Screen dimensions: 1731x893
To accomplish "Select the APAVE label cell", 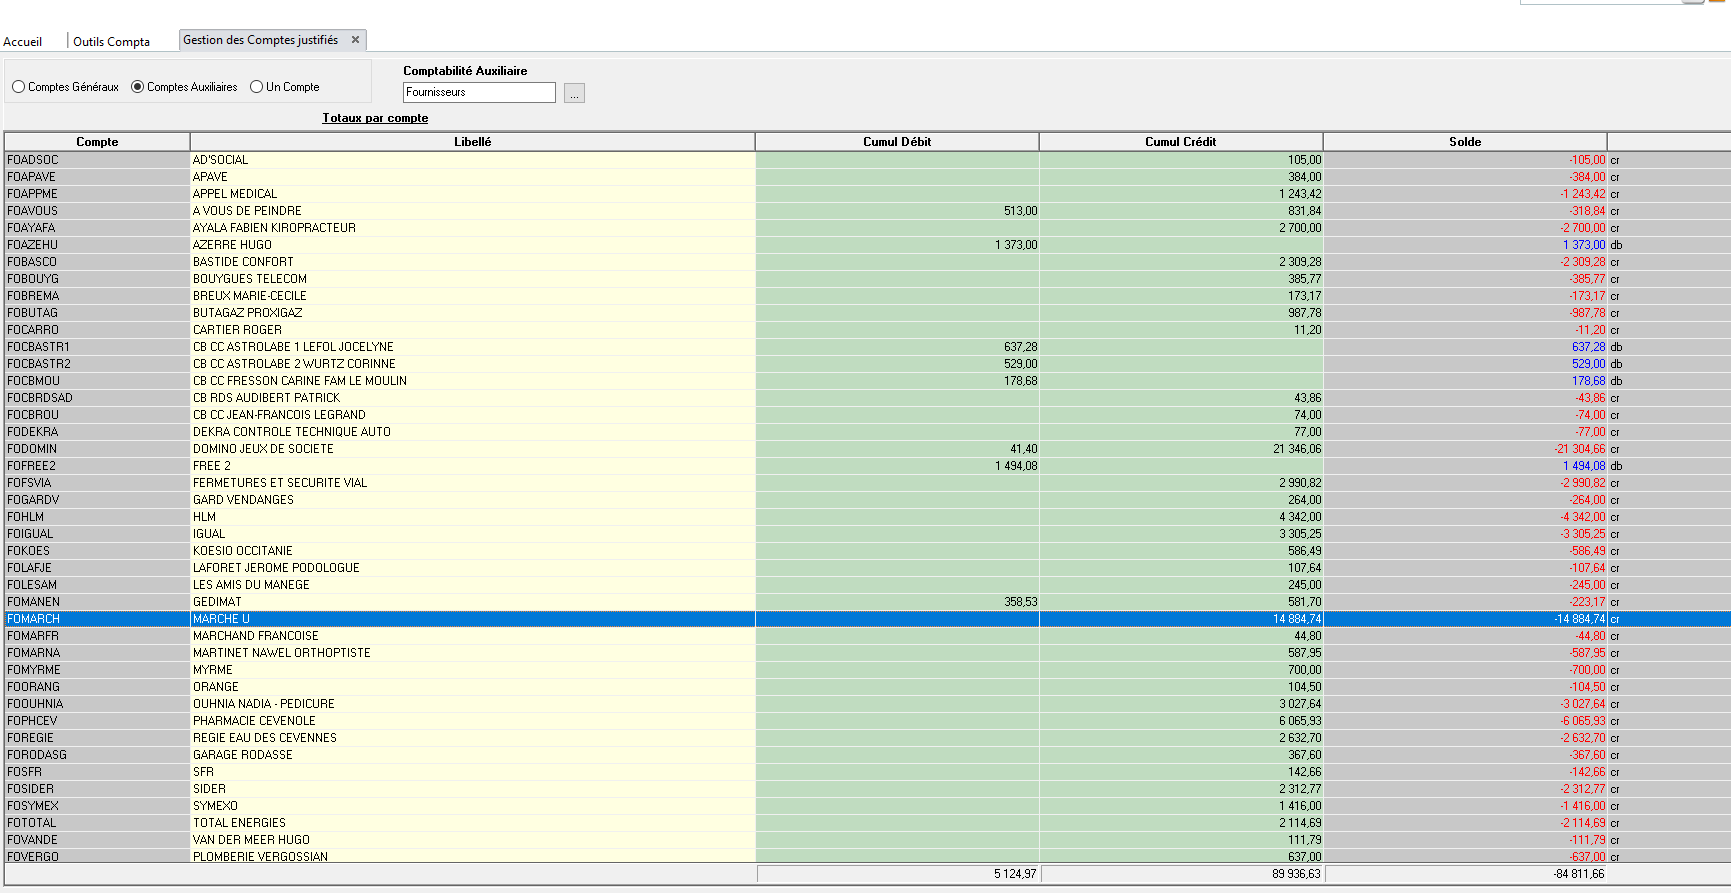I will 473,177.
